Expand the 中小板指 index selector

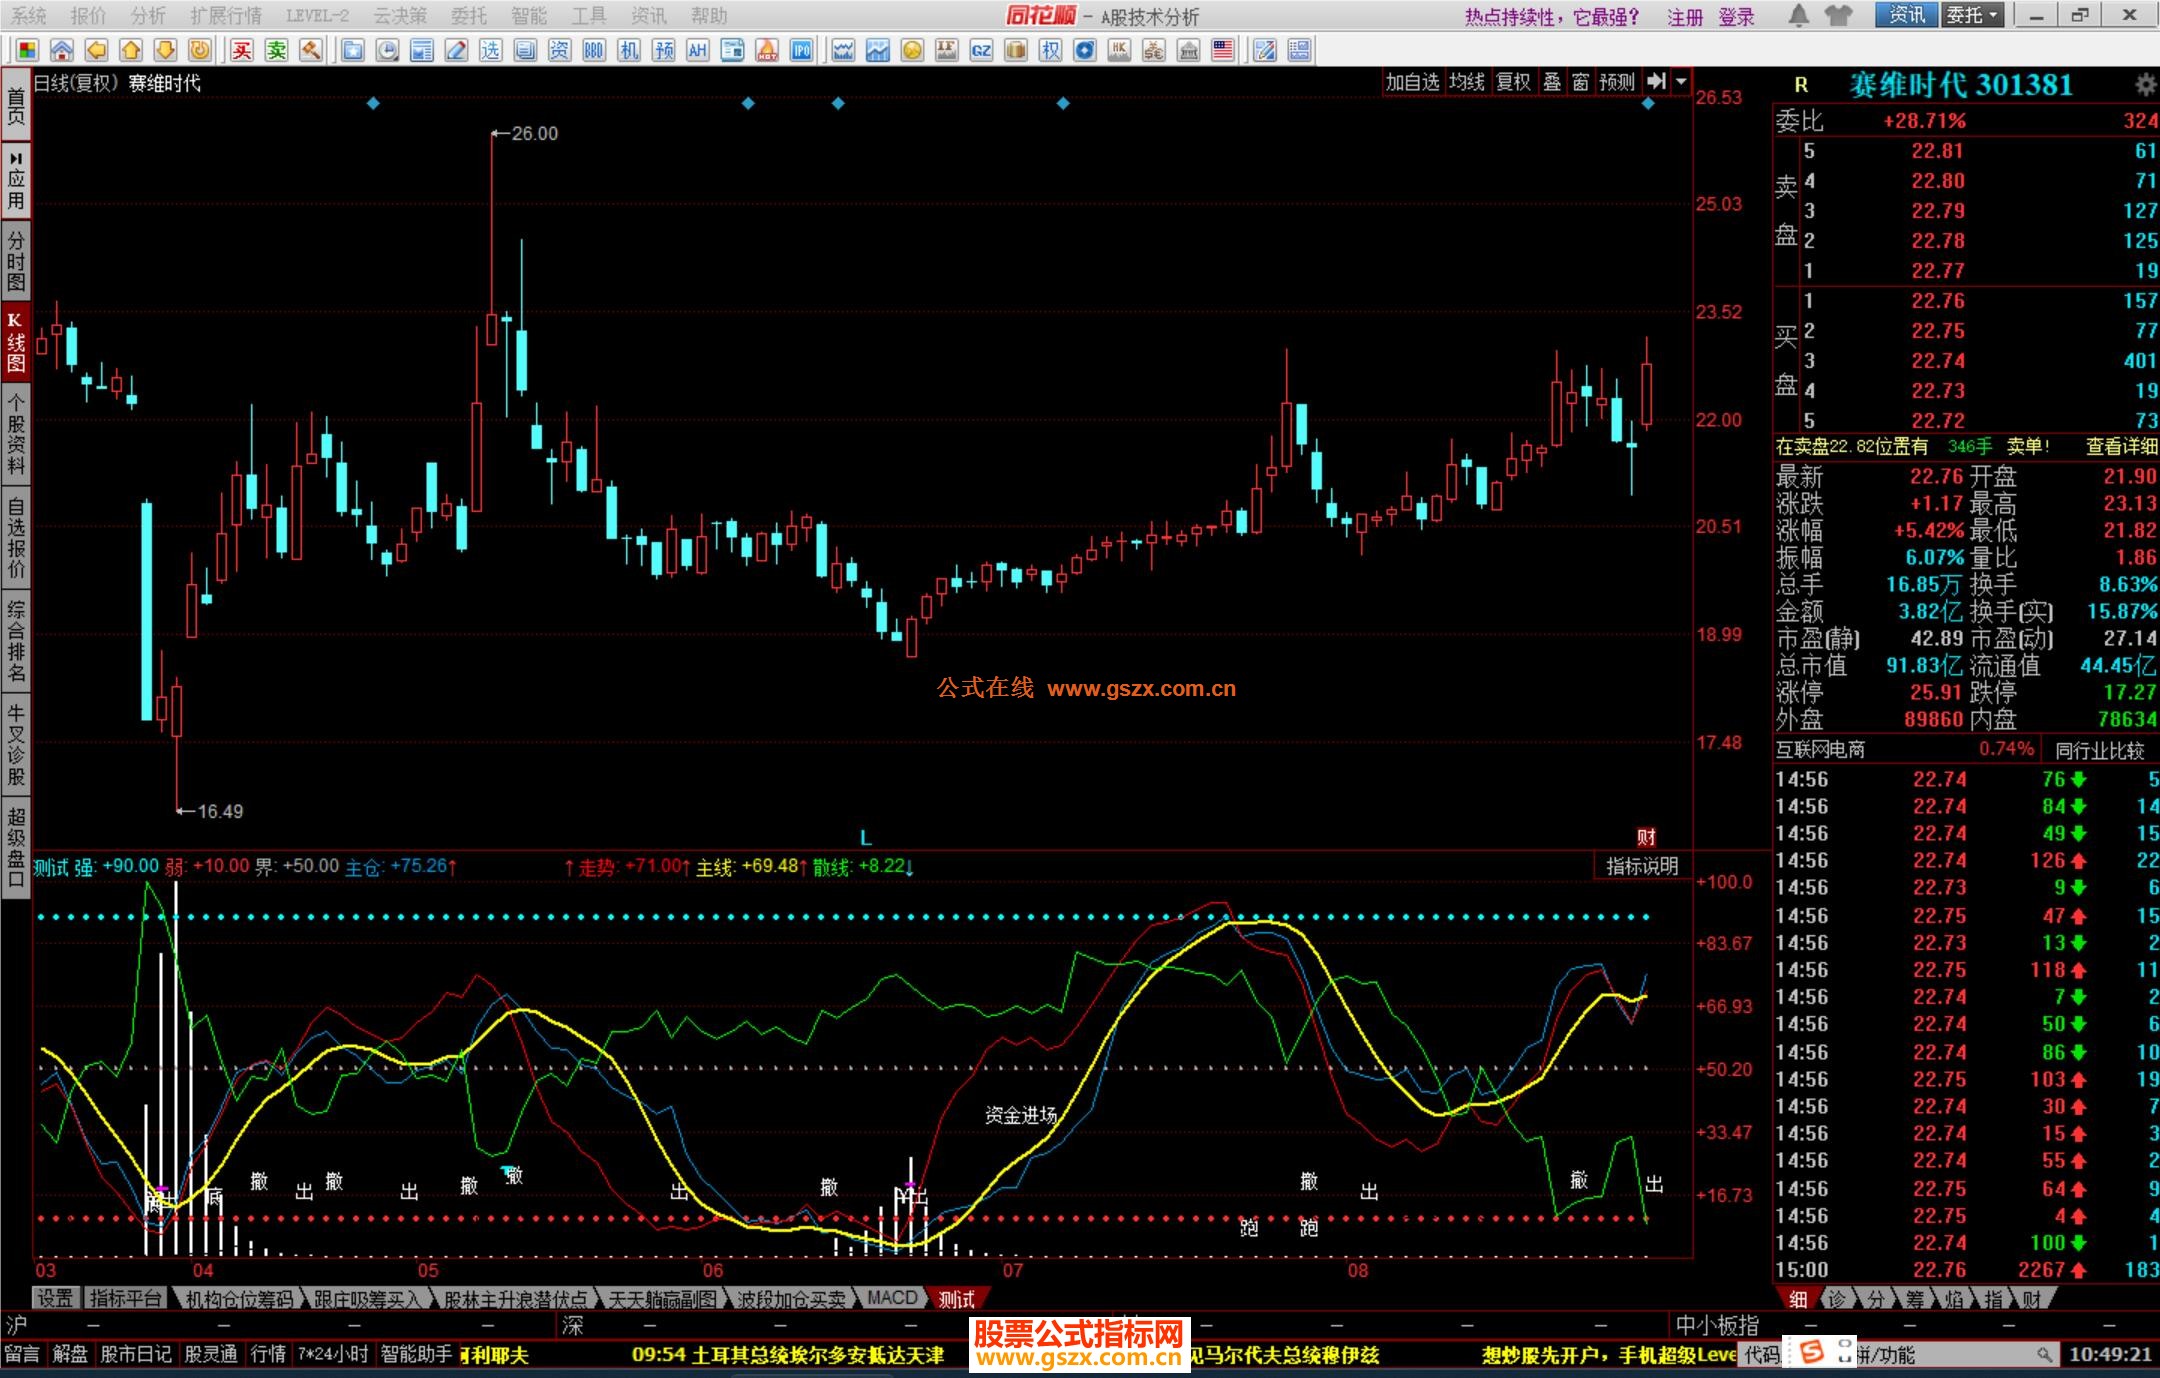point(1716,1326)
